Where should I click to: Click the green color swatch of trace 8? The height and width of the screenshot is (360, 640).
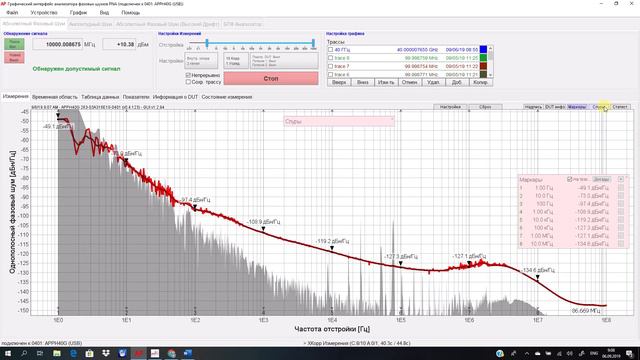483,58
